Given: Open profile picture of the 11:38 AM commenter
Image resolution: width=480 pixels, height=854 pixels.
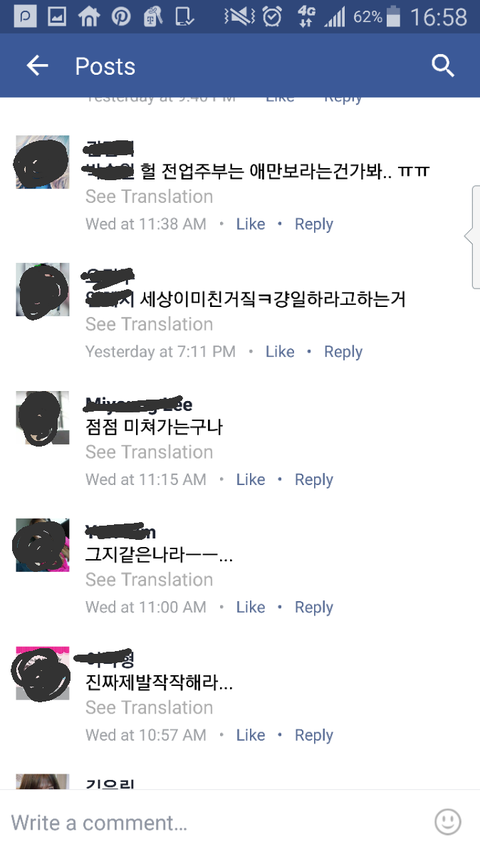Looking at the screenshot, I should tap(42, 162).
